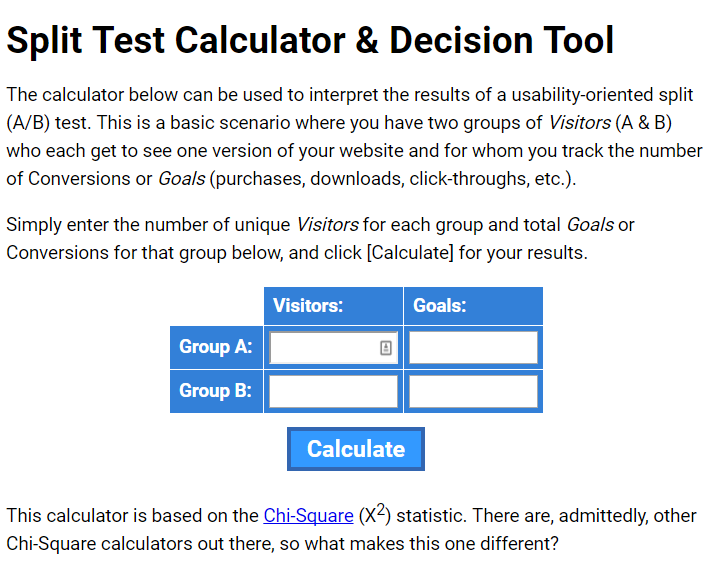Click the italic "Visitors" beside "(A & B)"

pyautogui.click(x=582, y=123)
